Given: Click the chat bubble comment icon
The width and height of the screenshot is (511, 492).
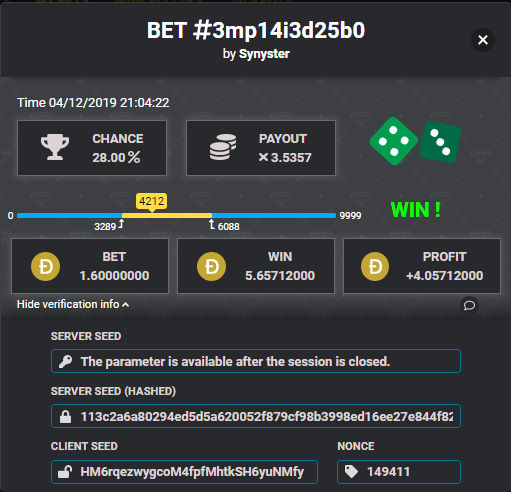Looking at the screenshot, I should [x=469, y=305].
